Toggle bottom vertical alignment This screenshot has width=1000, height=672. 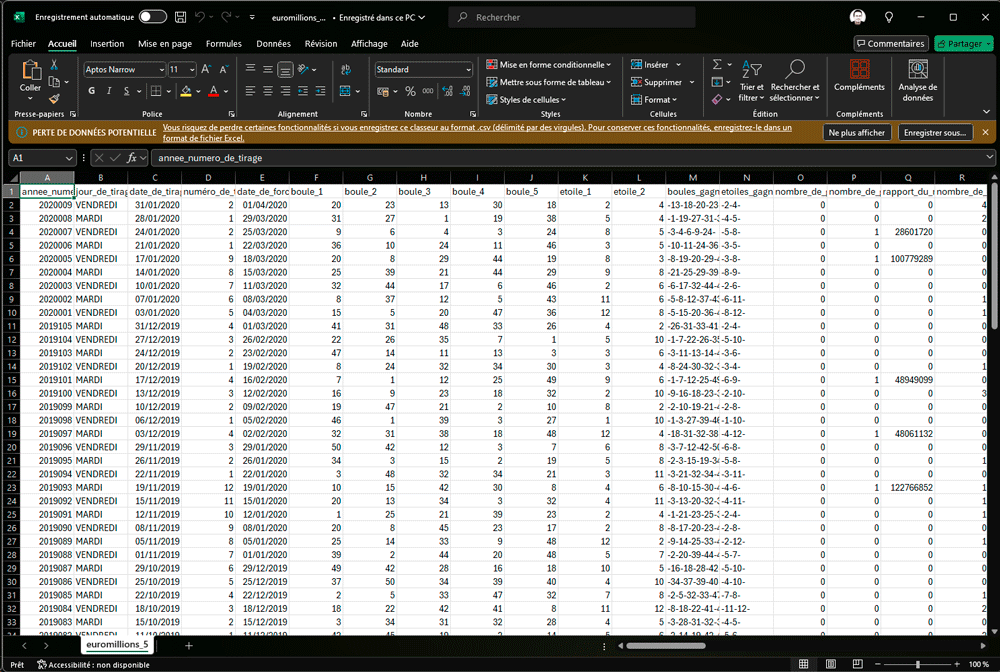pos(285,69)
